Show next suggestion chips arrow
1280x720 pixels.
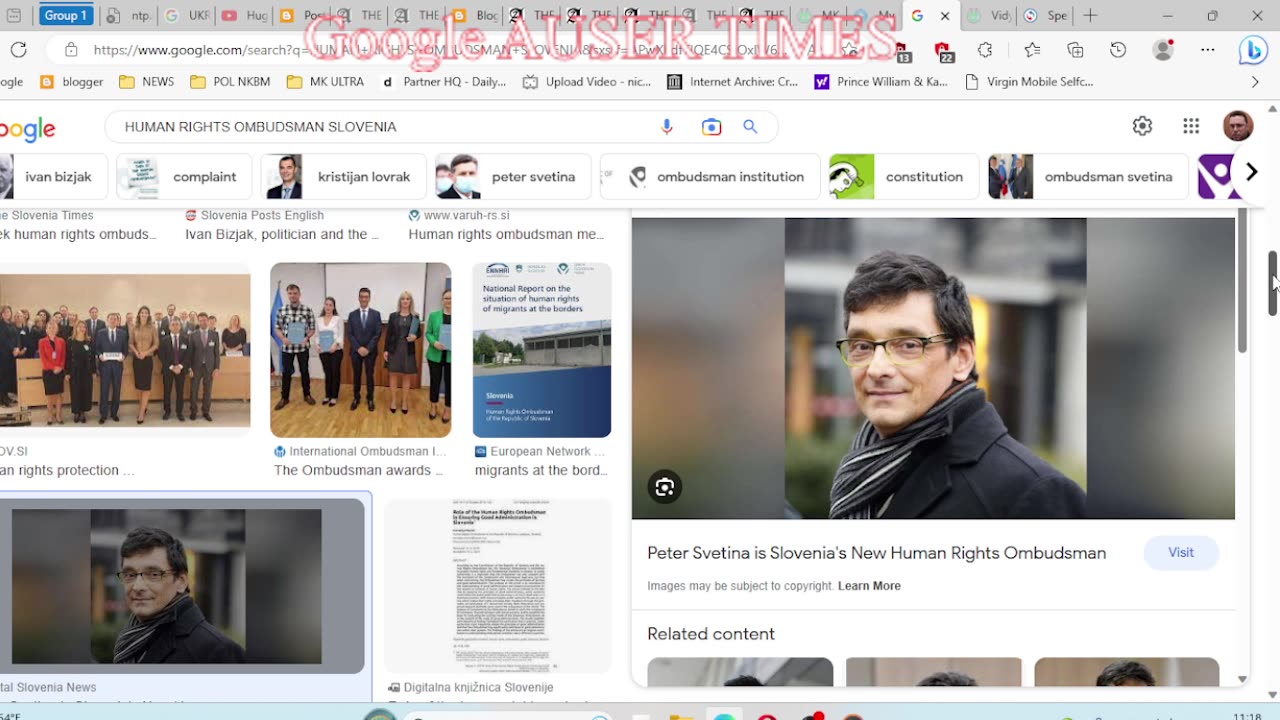point(1251,172)
